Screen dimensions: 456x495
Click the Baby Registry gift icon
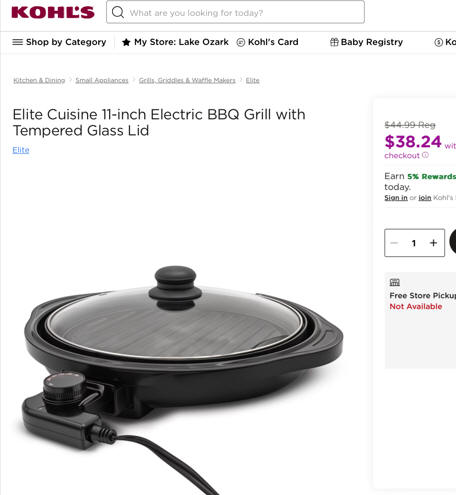coord(334,42)
